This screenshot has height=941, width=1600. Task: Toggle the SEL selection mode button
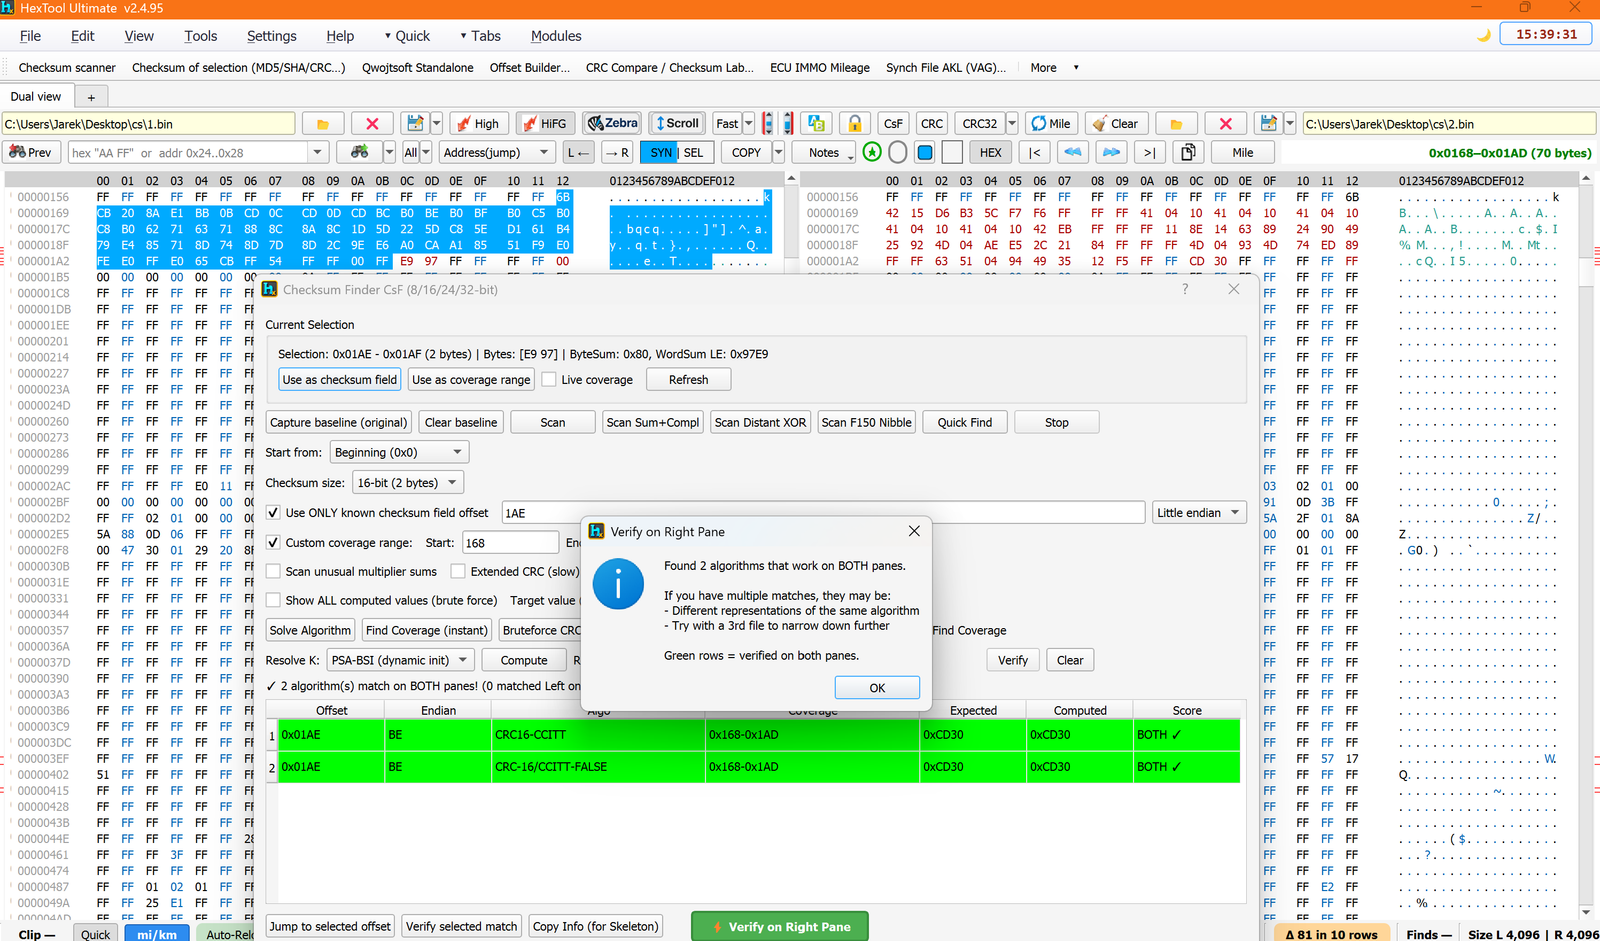(694, 152)
